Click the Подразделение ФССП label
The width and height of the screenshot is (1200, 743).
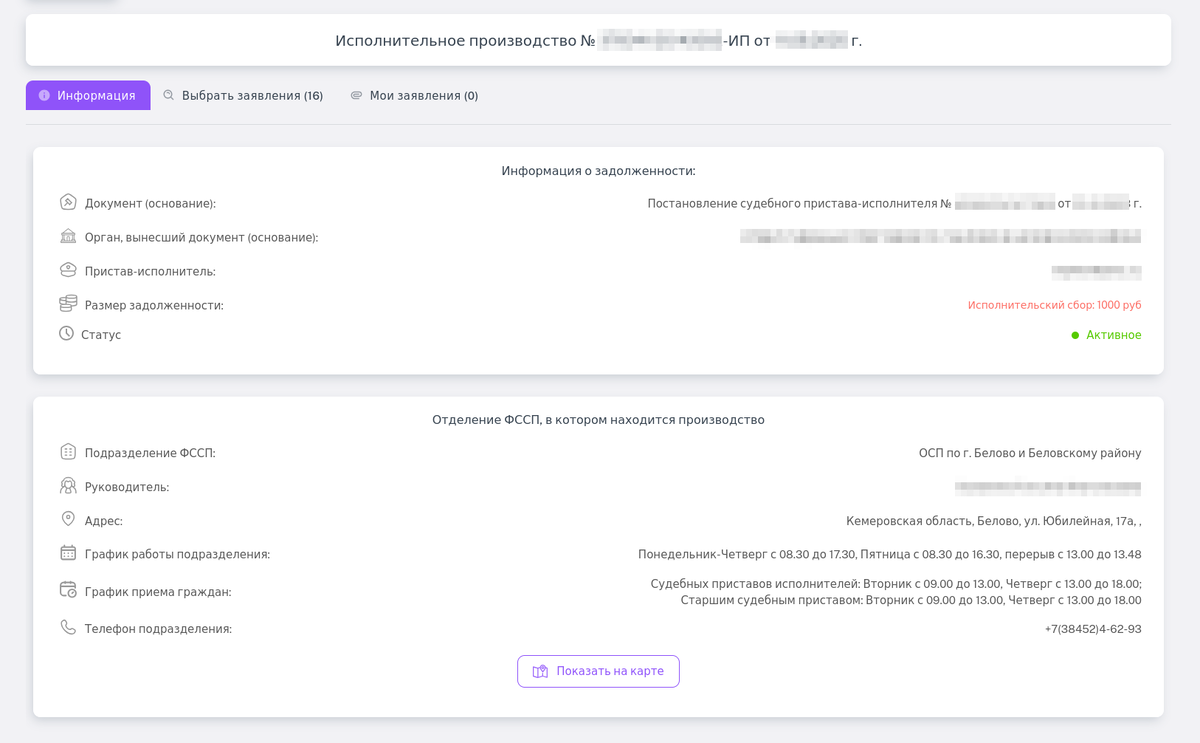pyautogui.click(x=150, y=453)
